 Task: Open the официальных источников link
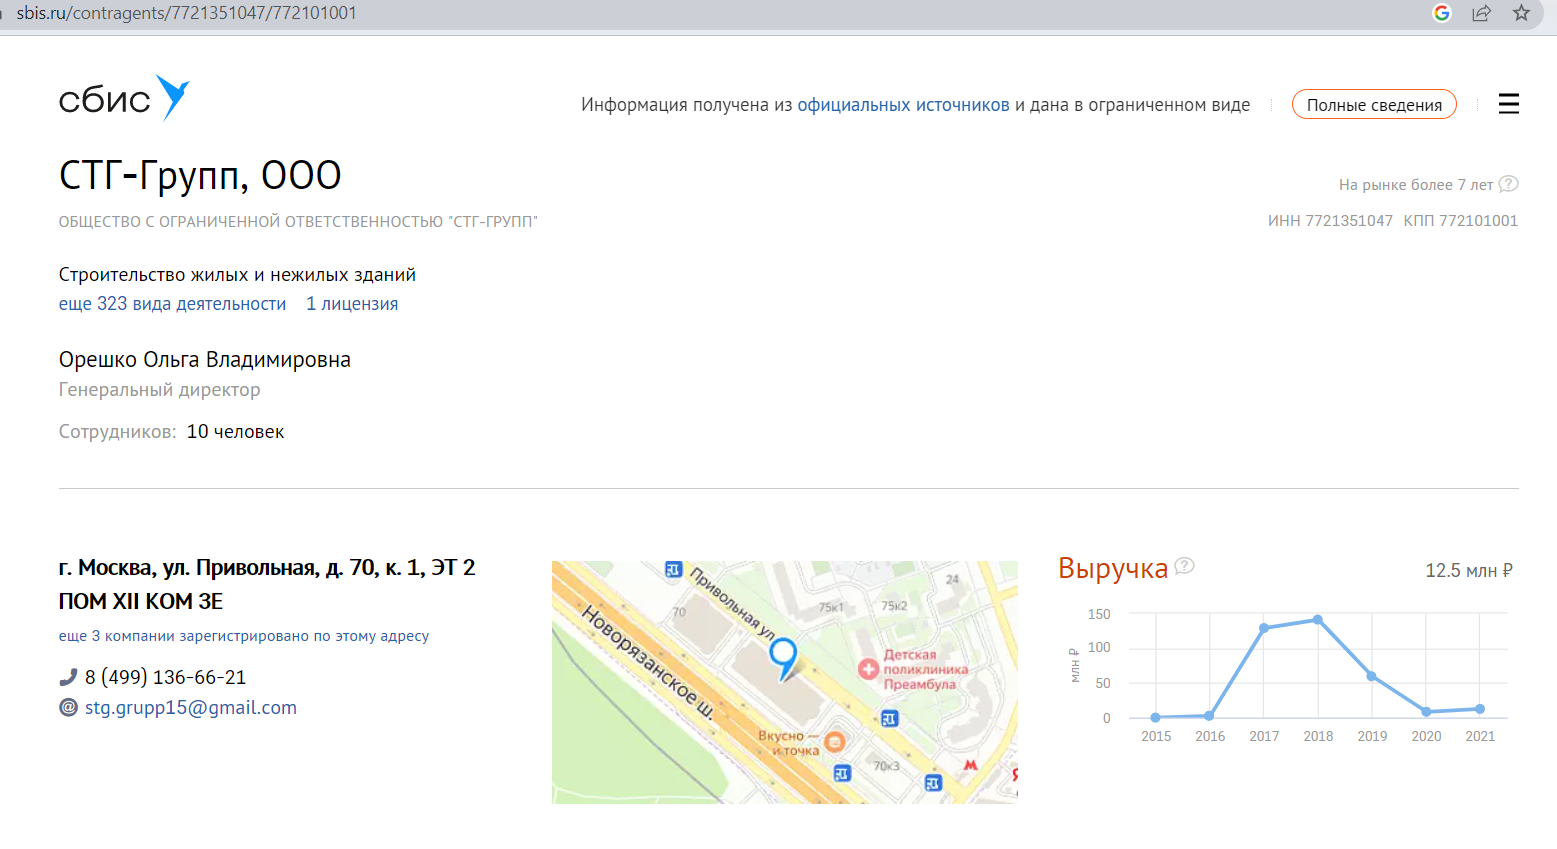click(x=903, y=105)
